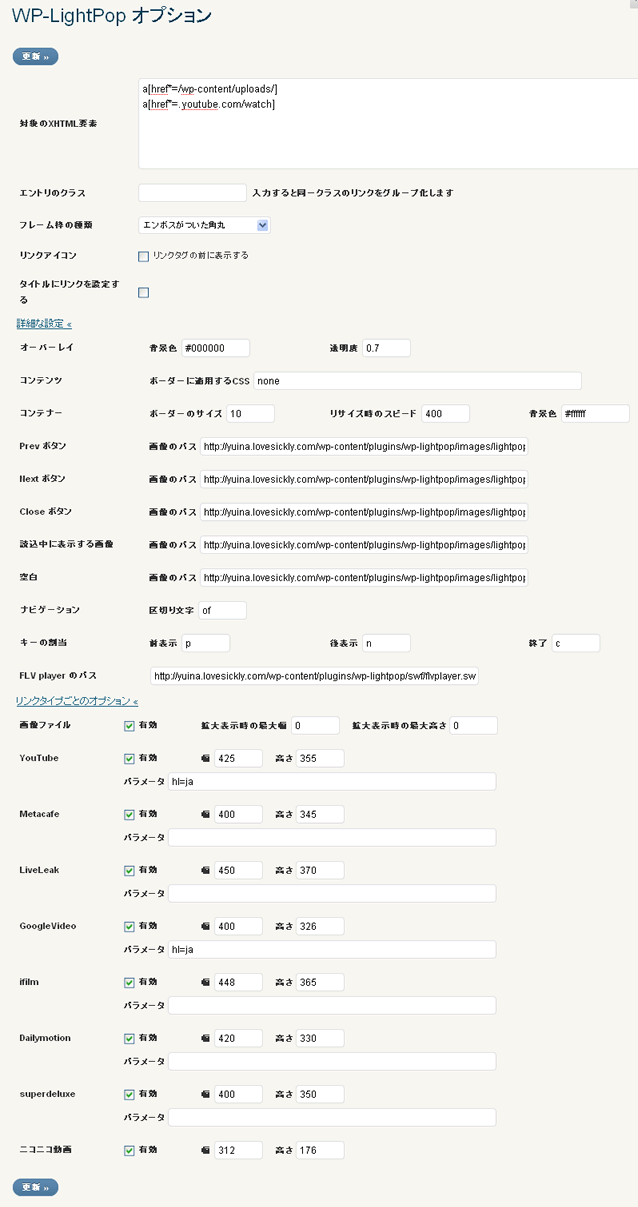Click the overlay 背景色 #000000 field

tap(215, 348)
